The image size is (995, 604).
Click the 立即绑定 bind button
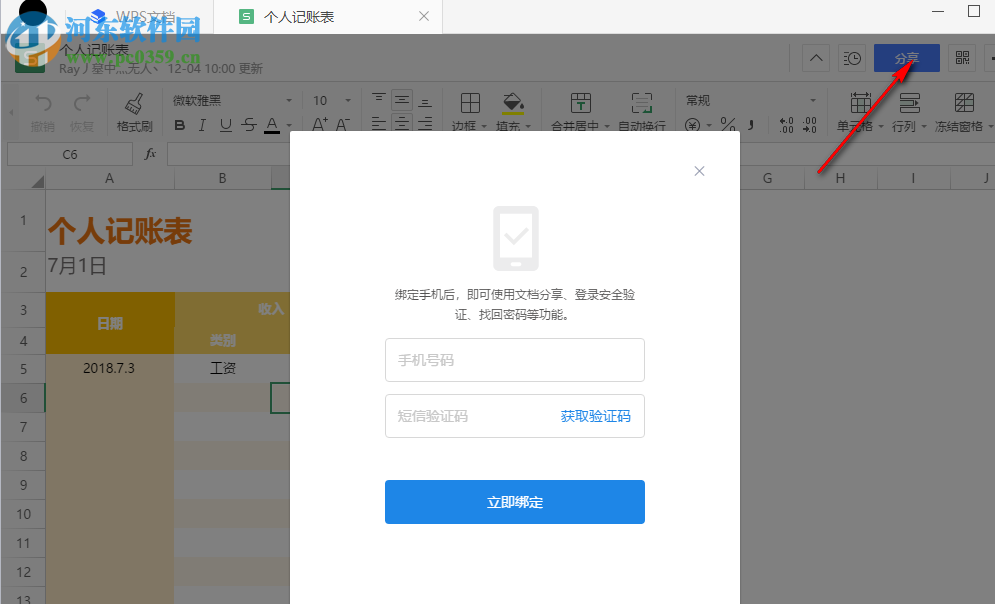pyautogui.click(x=514, y=502)
